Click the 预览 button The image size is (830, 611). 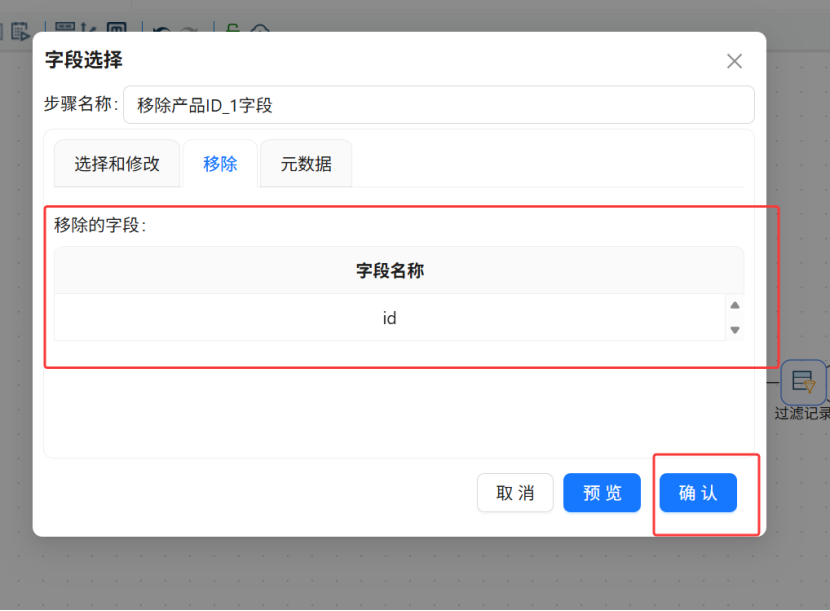click(602, 492)
